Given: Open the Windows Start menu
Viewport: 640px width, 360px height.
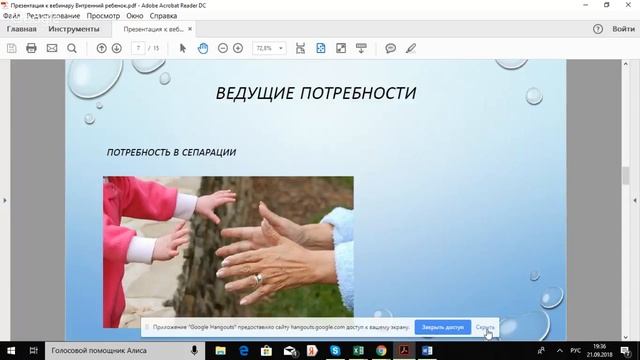Looking at the screenshot, I should point(11,351).
